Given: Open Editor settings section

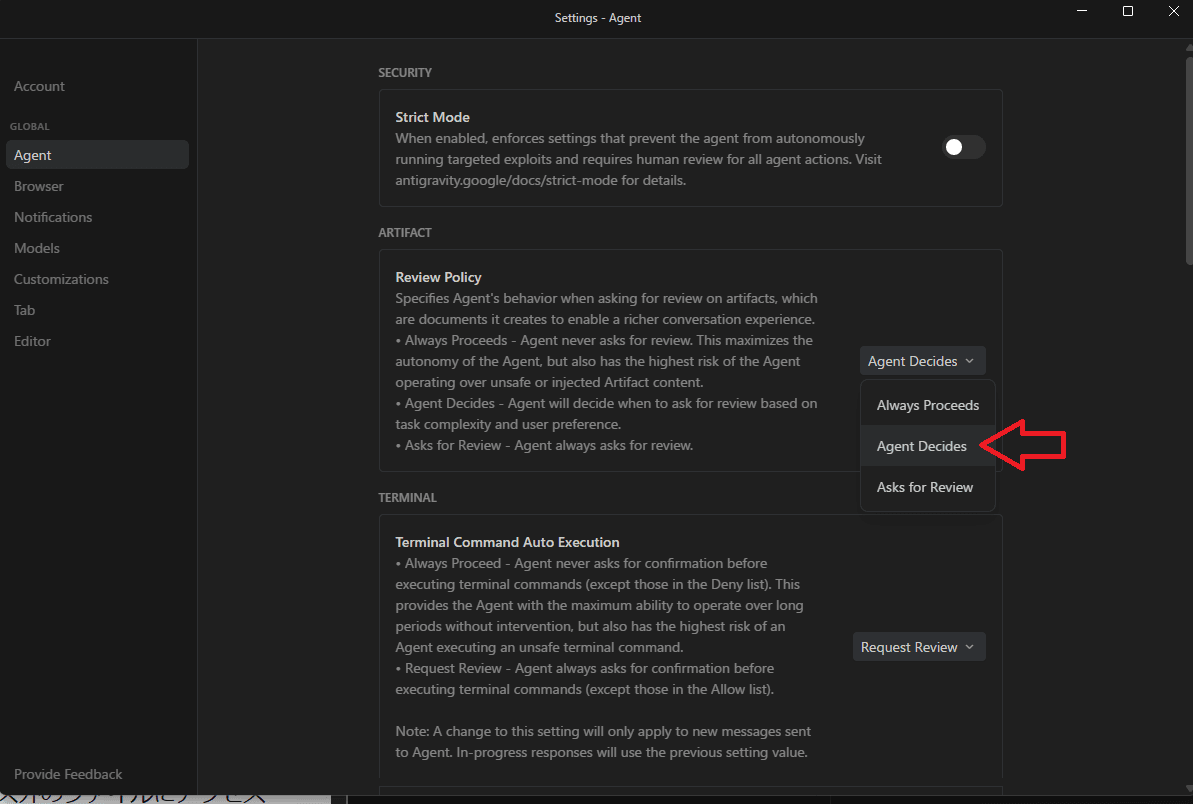Looking at the screenshot, I should (x=32, y=341).
